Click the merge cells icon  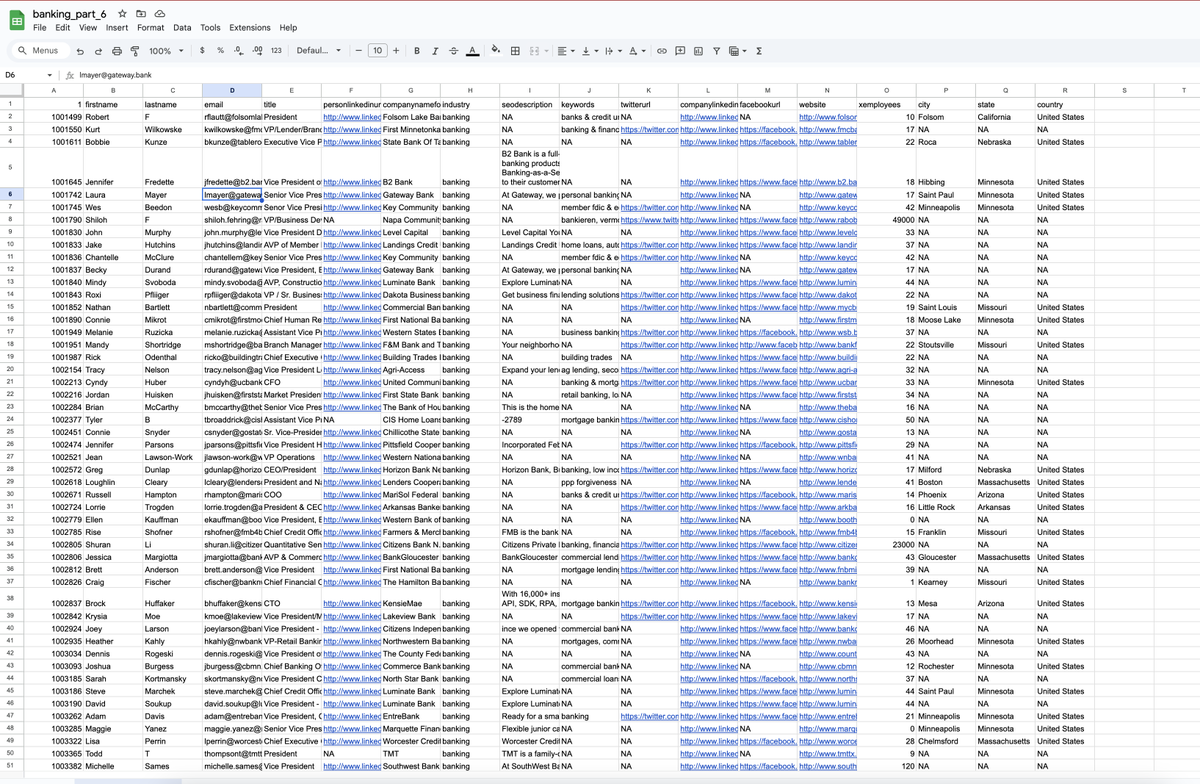click(534, 51)
